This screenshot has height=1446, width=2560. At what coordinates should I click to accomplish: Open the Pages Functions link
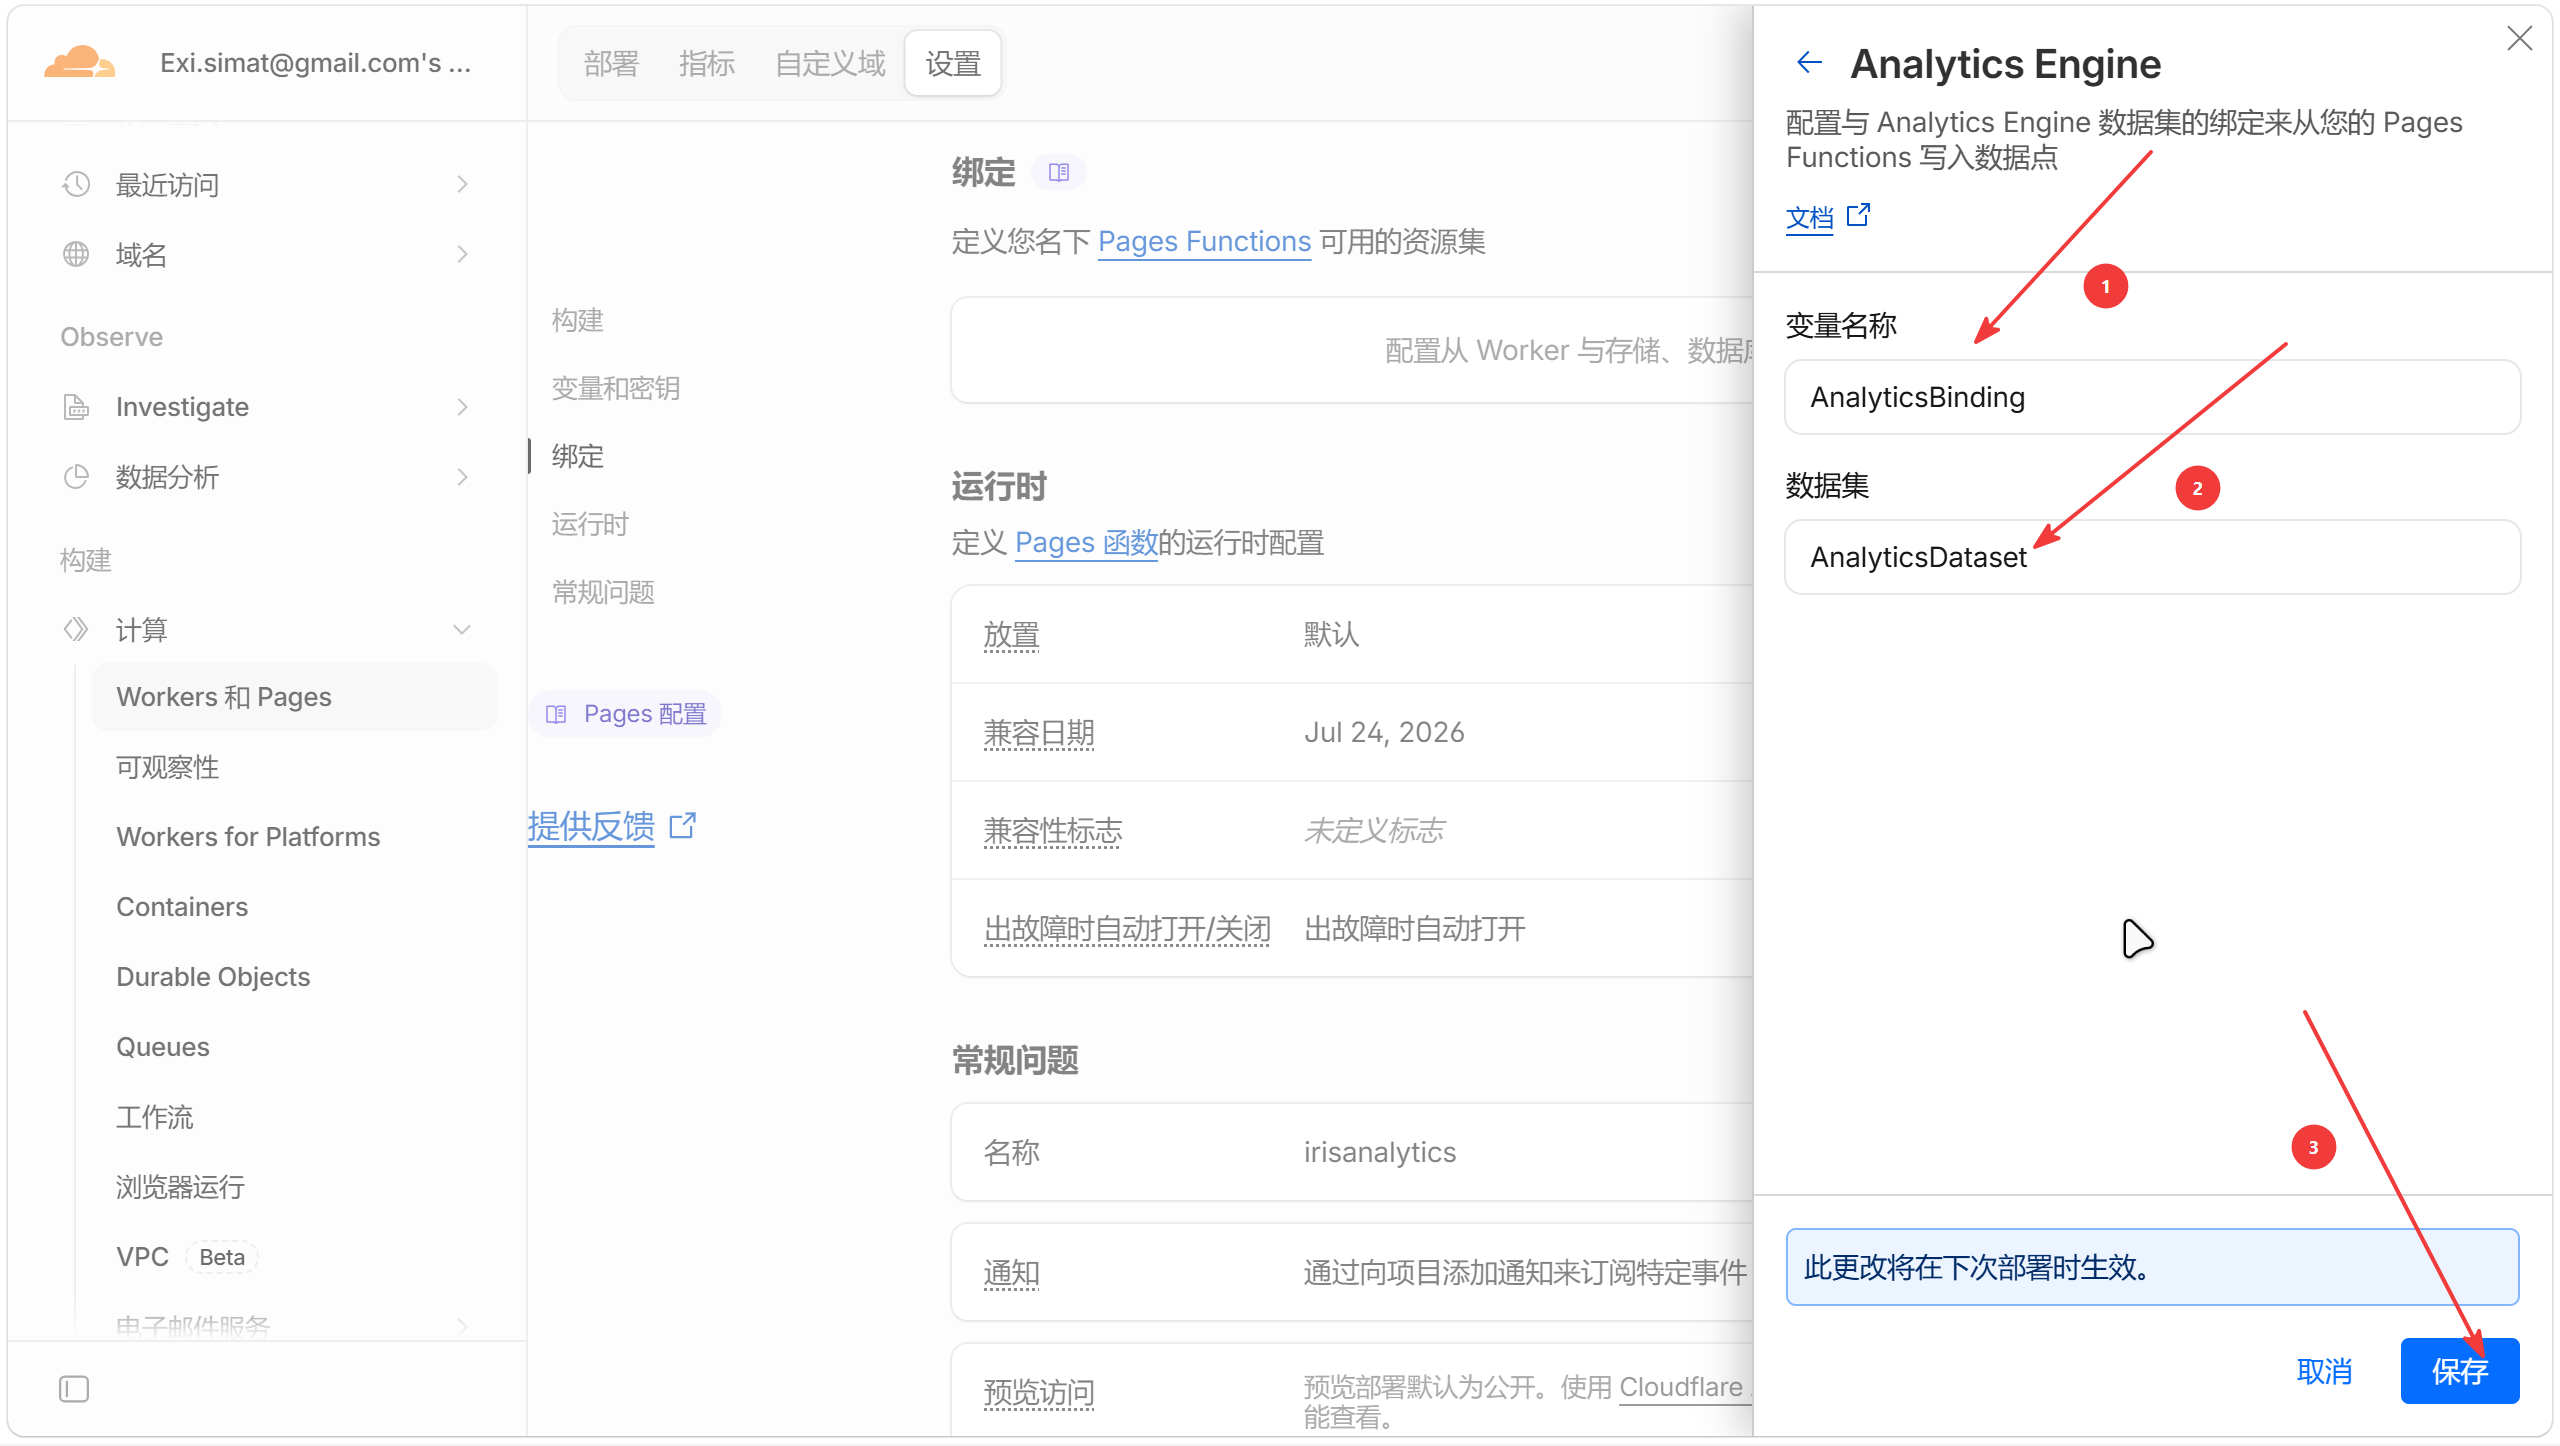coord(1204,241)
